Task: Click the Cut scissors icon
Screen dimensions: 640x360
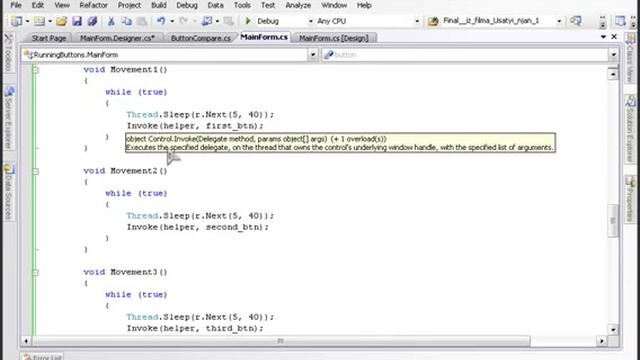Action: tap(111, 21)
